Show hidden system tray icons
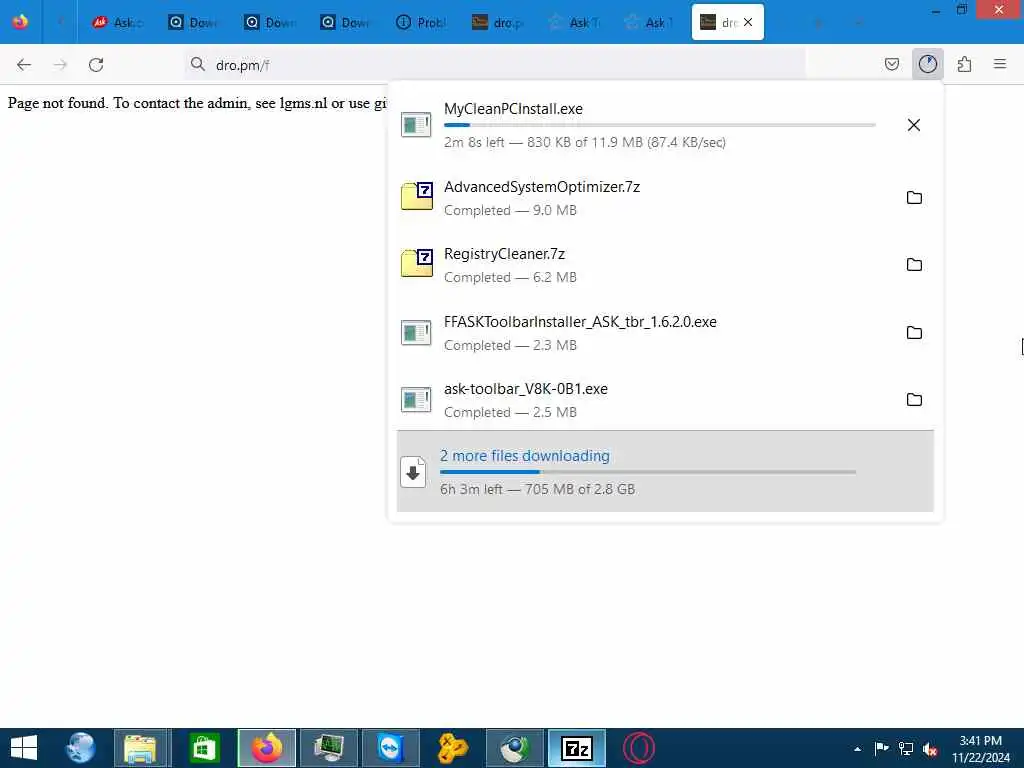Image resolution: width=1024 pixels, height=768 pixels. point(857,749)
